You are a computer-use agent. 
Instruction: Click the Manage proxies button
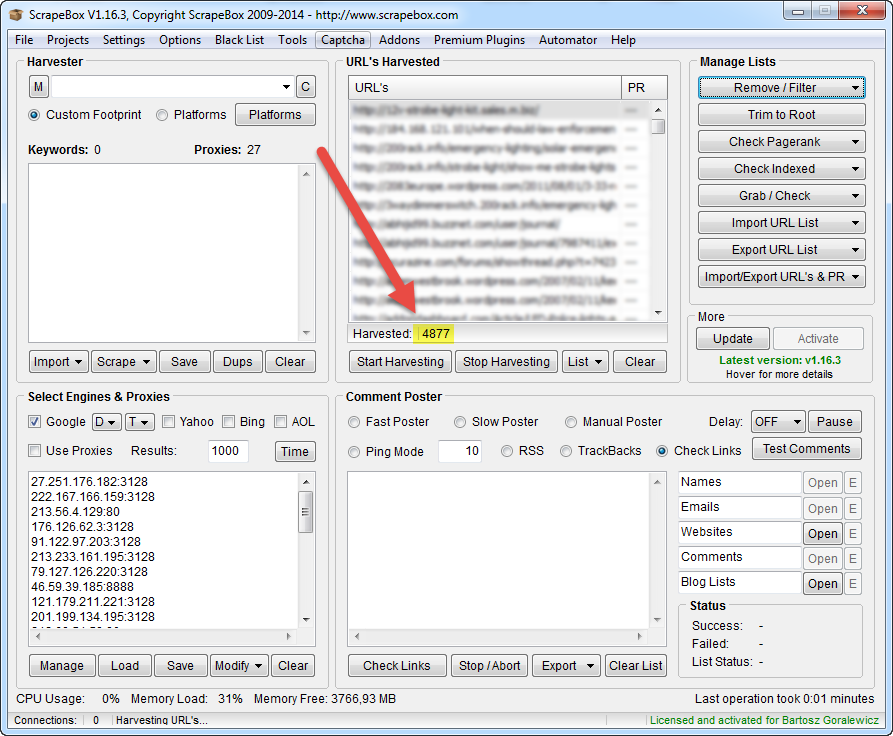[x=62, y=666]
